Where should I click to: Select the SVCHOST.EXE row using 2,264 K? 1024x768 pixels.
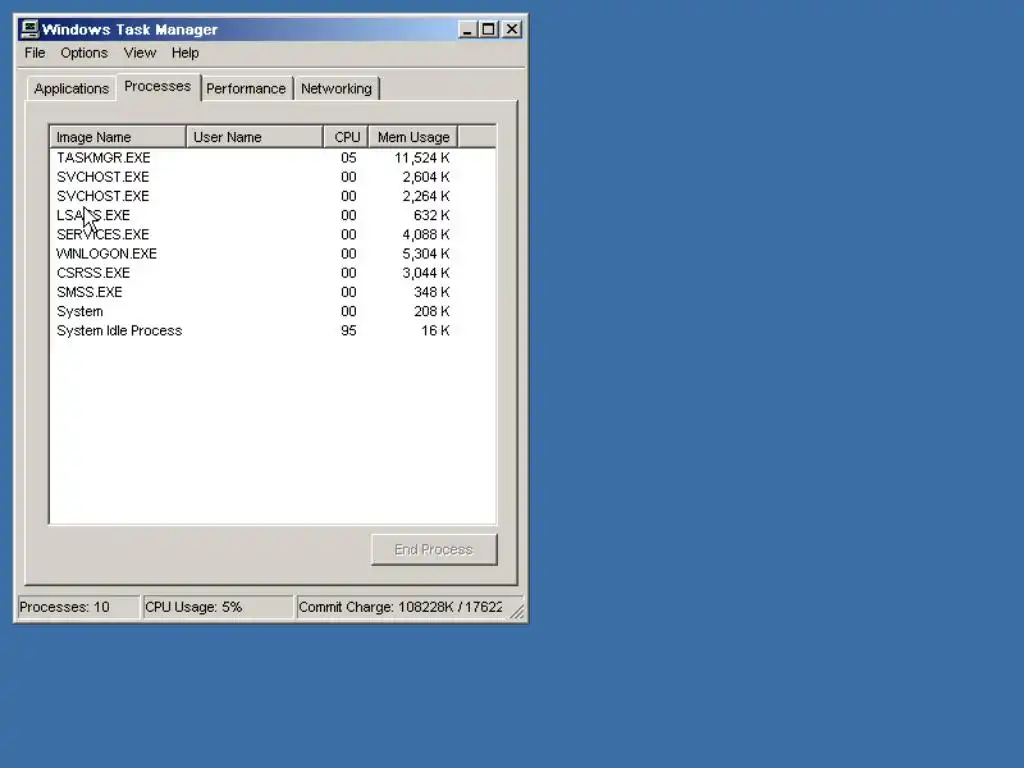coord(272,196)
